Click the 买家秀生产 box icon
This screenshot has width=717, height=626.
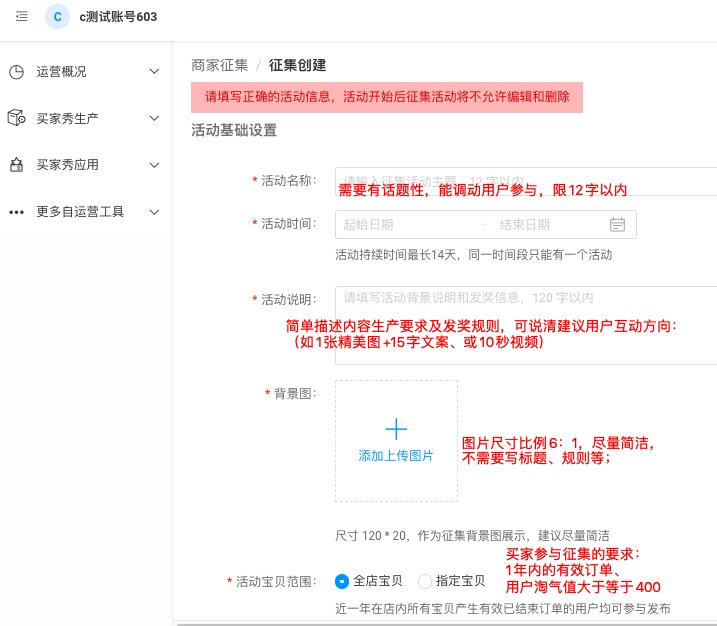coord(16,118)
